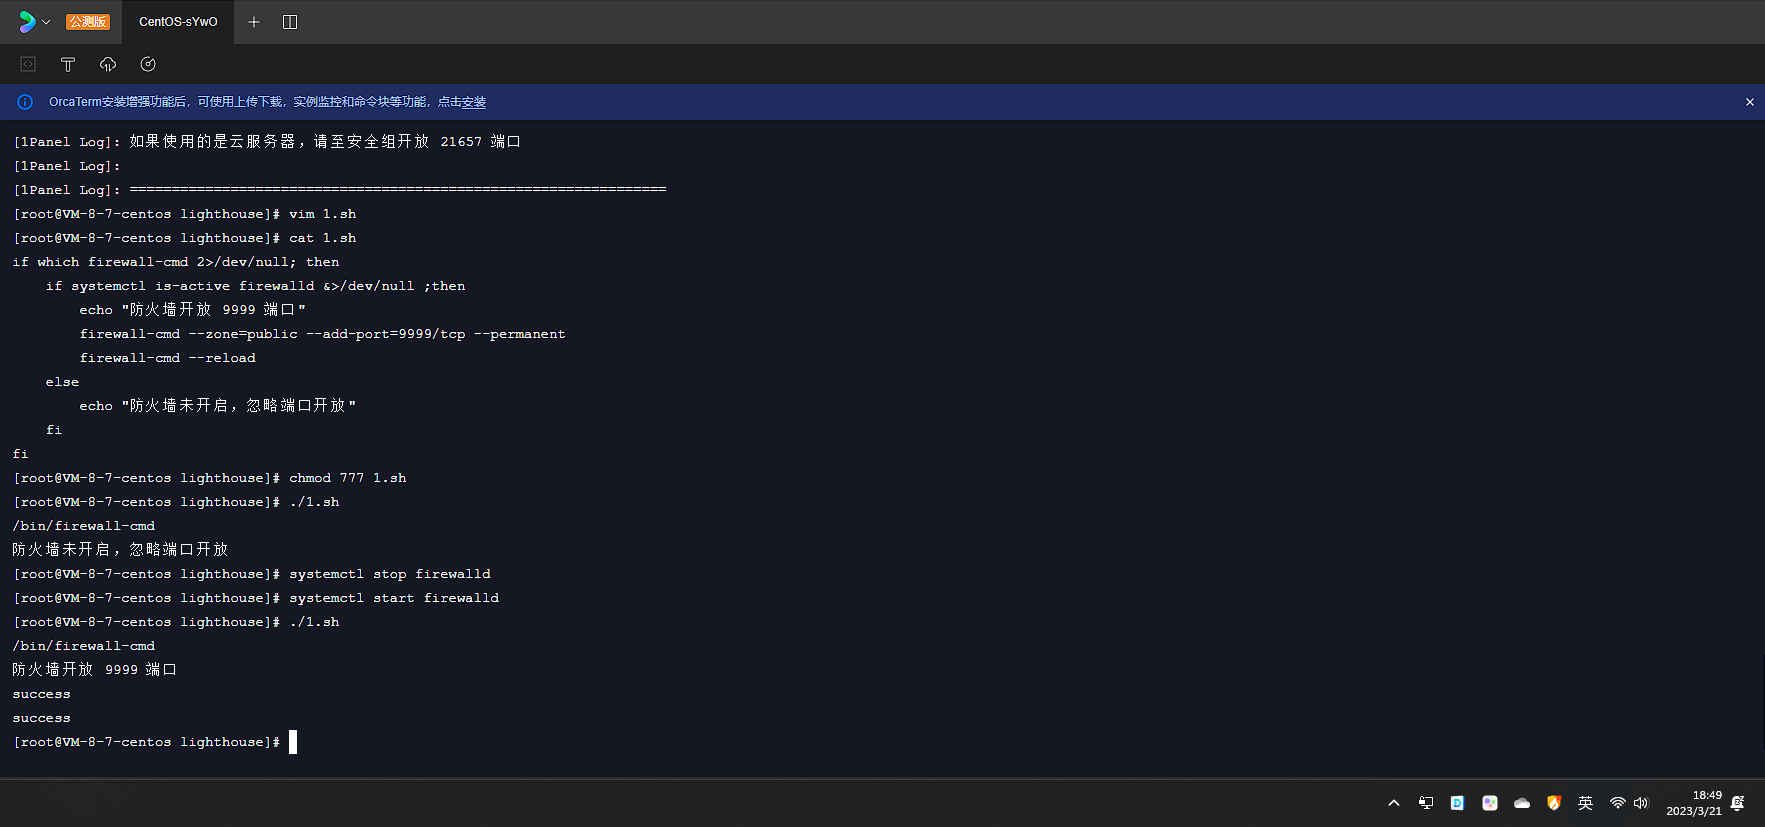Click the '防火墙开放 9999 端口' output line
1765x827 pixels.
[x=95, y=670]
